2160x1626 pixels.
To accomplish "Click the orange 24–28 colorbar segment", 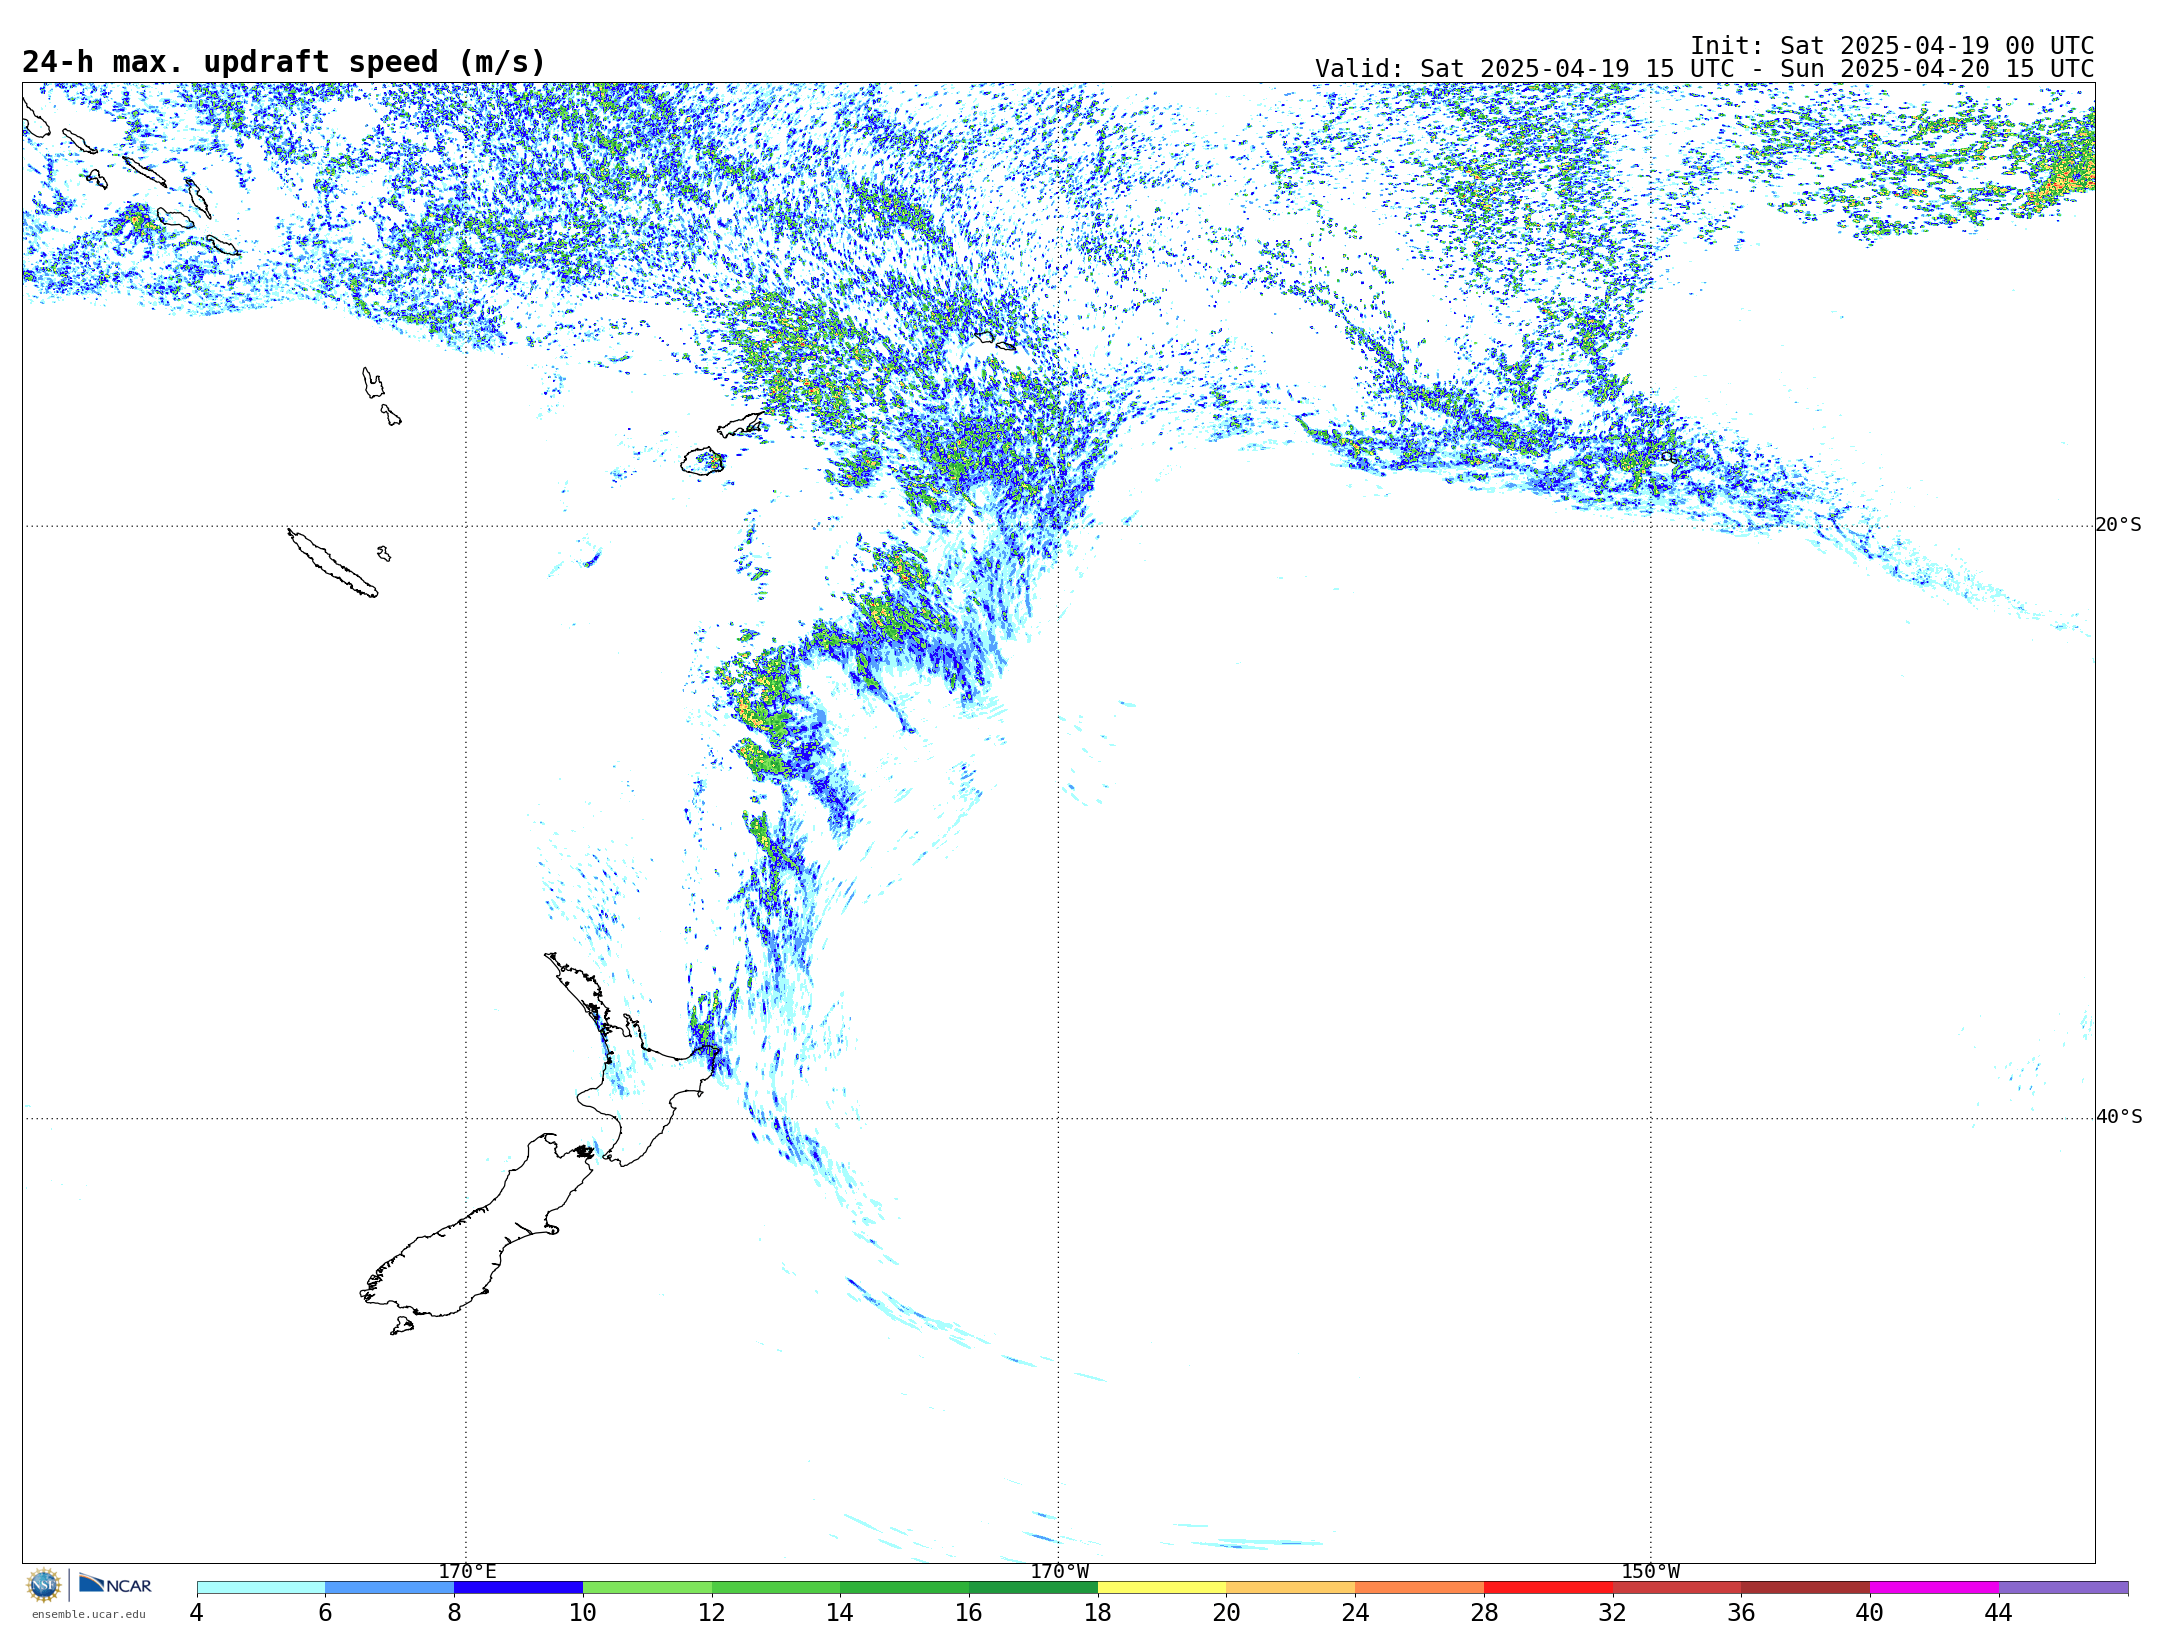I will (x=1420, y=1588).
